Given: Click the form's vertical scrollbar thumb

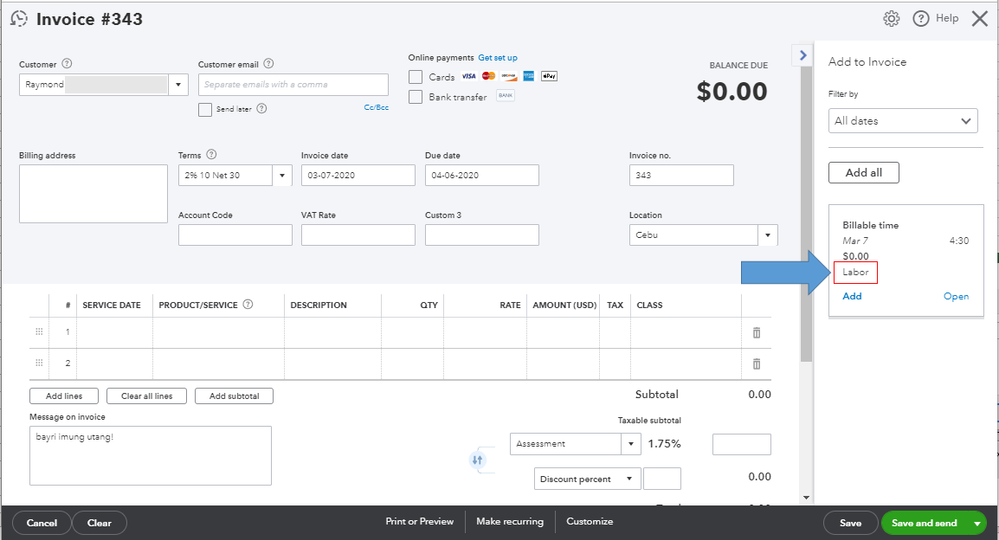Looking at the screenshot, I should pos(806,214).
